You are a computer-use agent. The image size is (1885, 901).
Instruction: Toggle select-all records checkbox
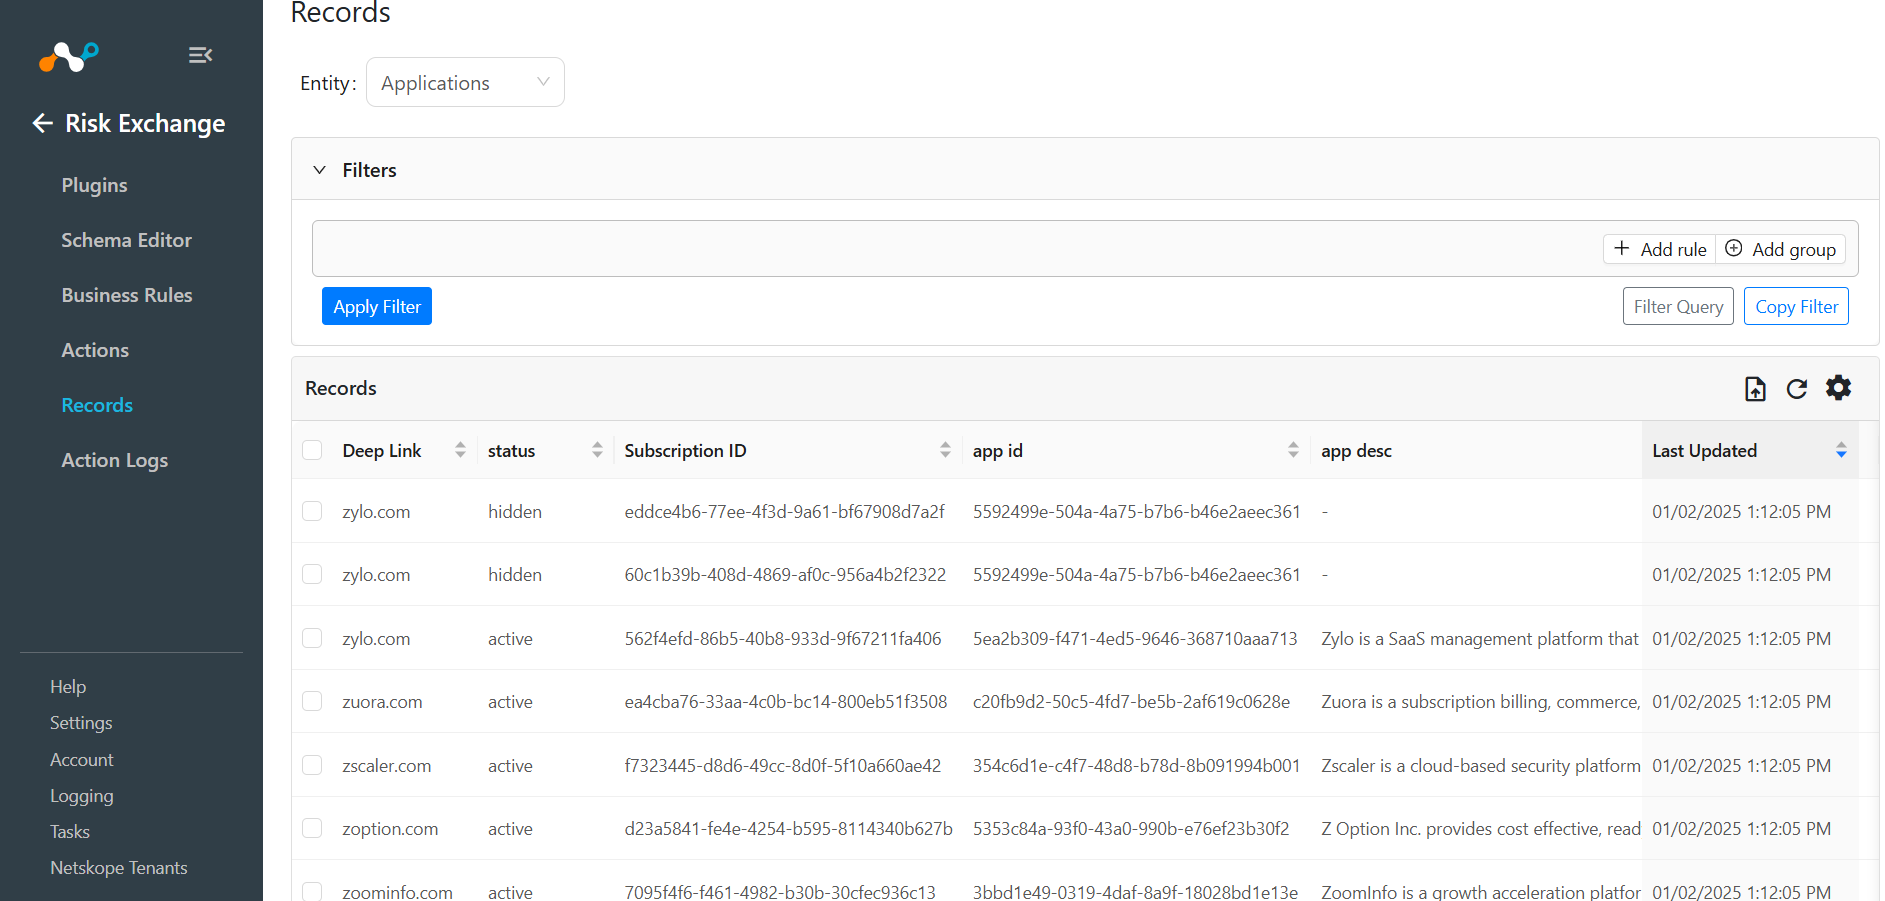click(x=312, y=450)
